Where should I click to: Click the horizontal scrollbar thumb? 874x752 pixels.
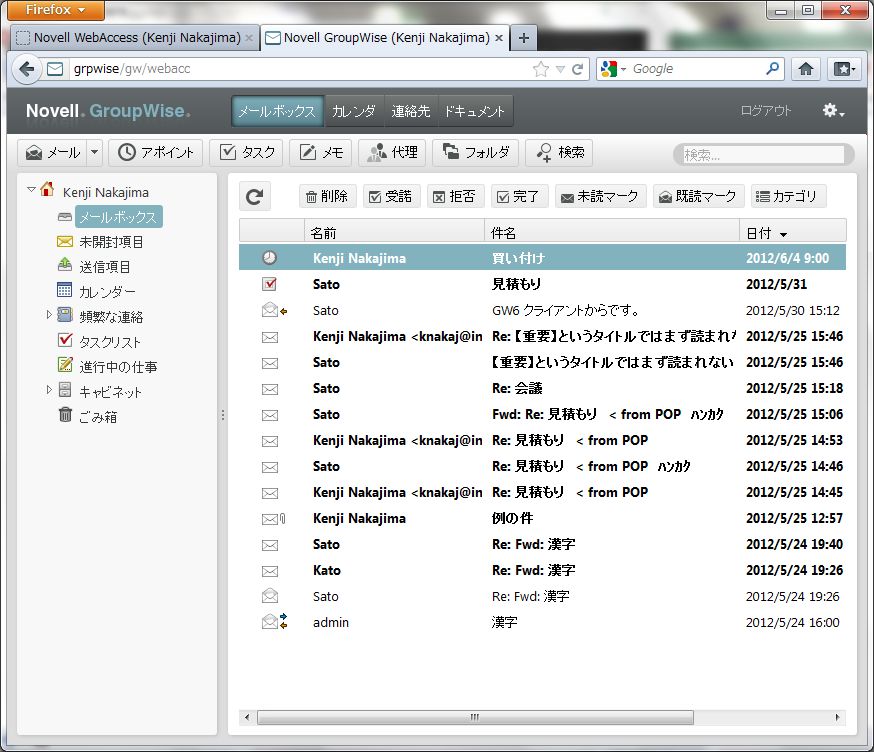point(475,717)
